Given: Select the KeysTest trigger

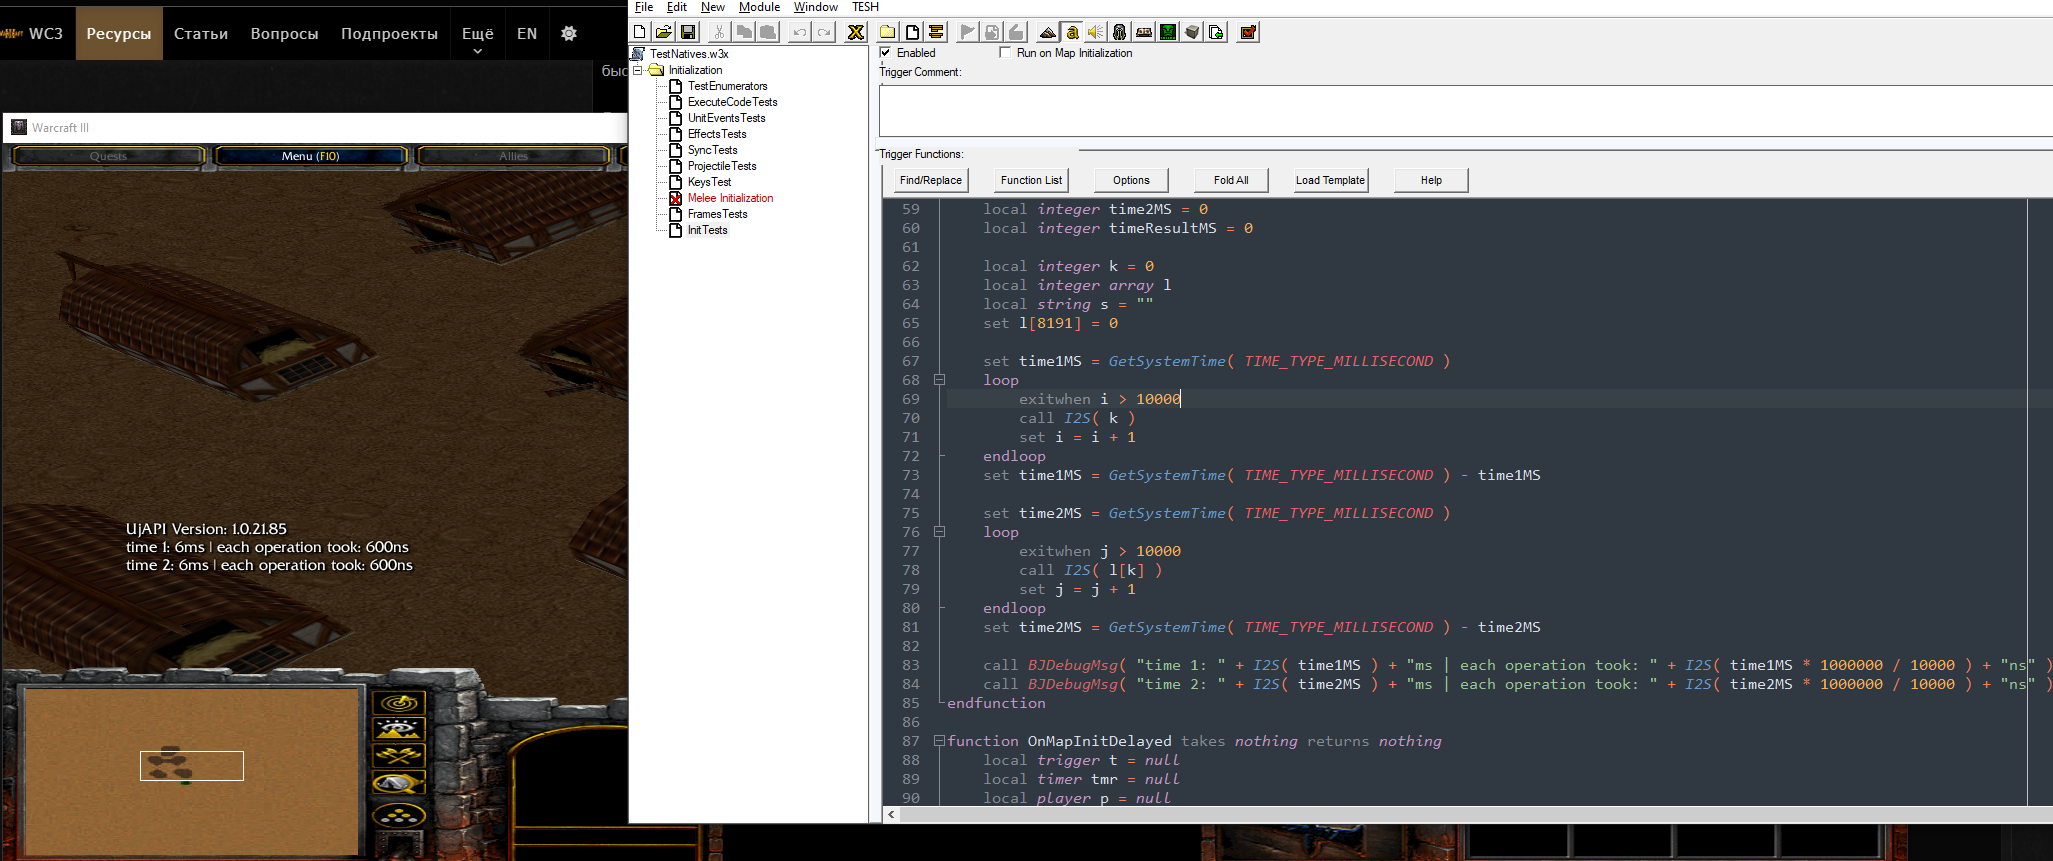Looking at the screenshot, I should pos(709,182).
